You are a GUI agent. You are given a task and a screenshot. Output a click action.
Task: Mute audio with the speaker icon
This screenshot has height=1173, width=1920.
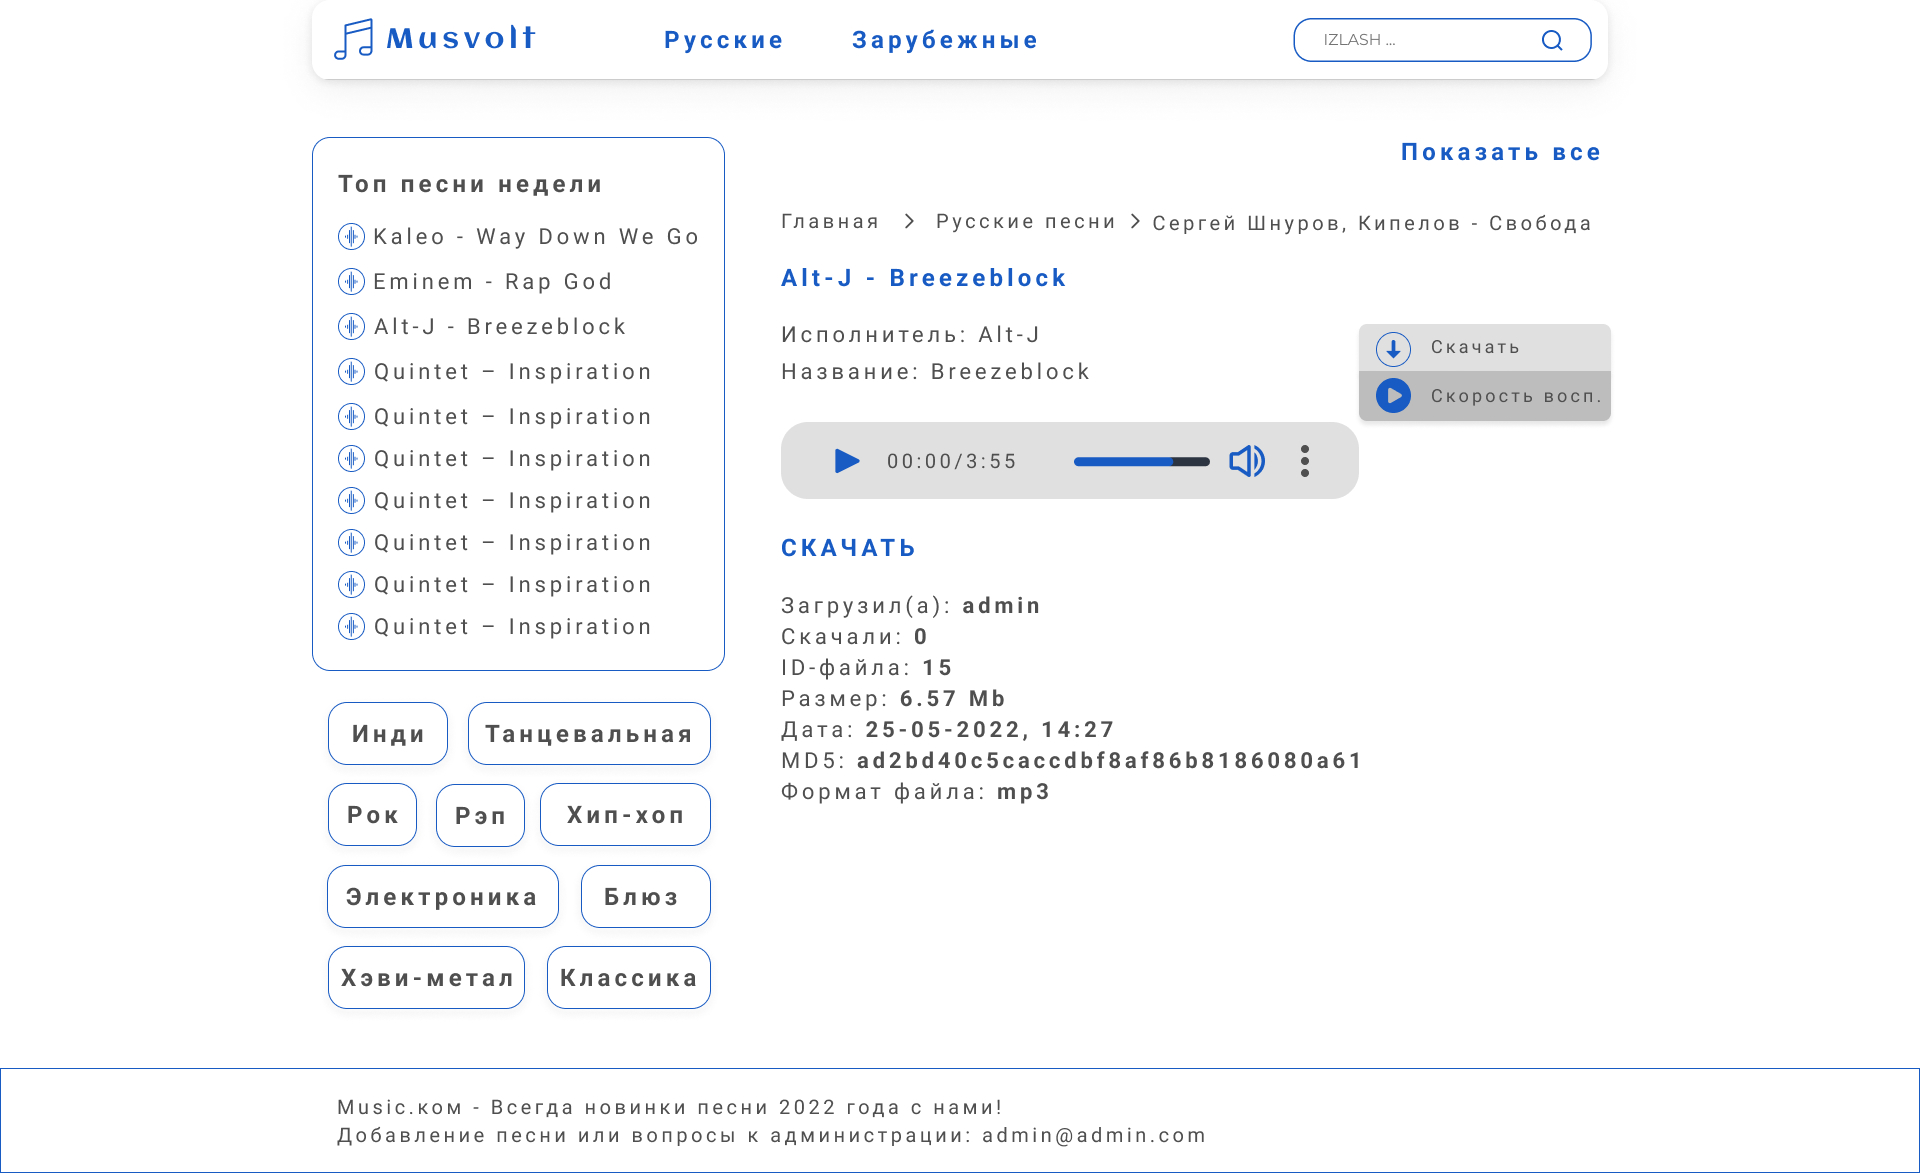(x=1246, y=461)
